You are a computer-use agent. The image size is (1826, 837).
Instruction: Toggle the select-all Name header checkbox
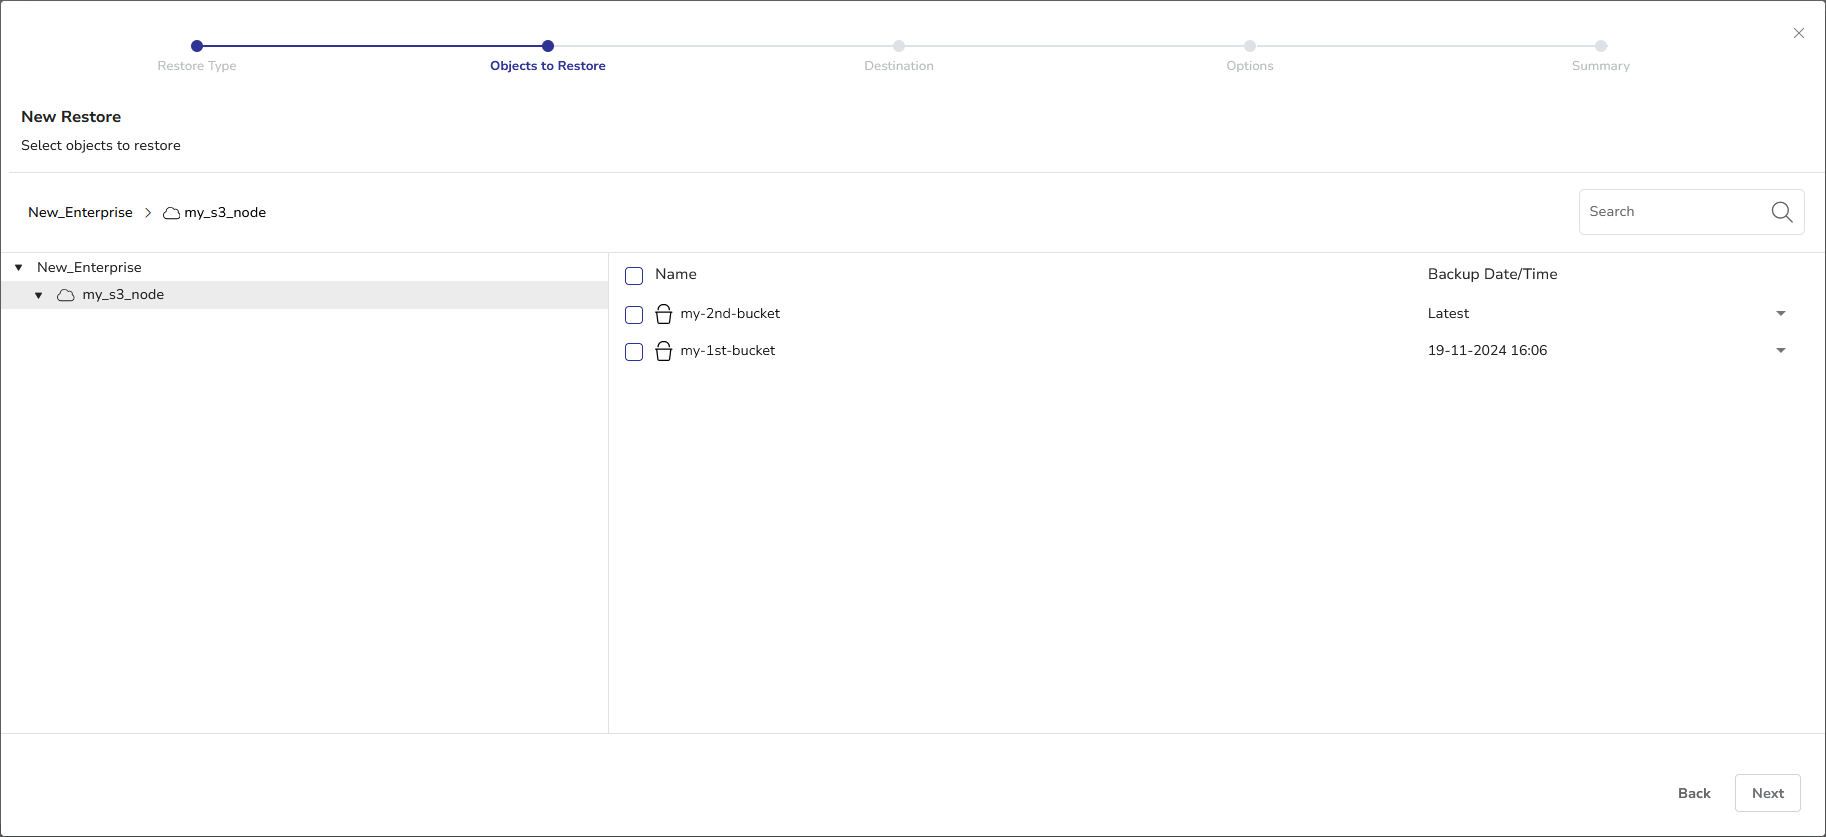point(634,276)
